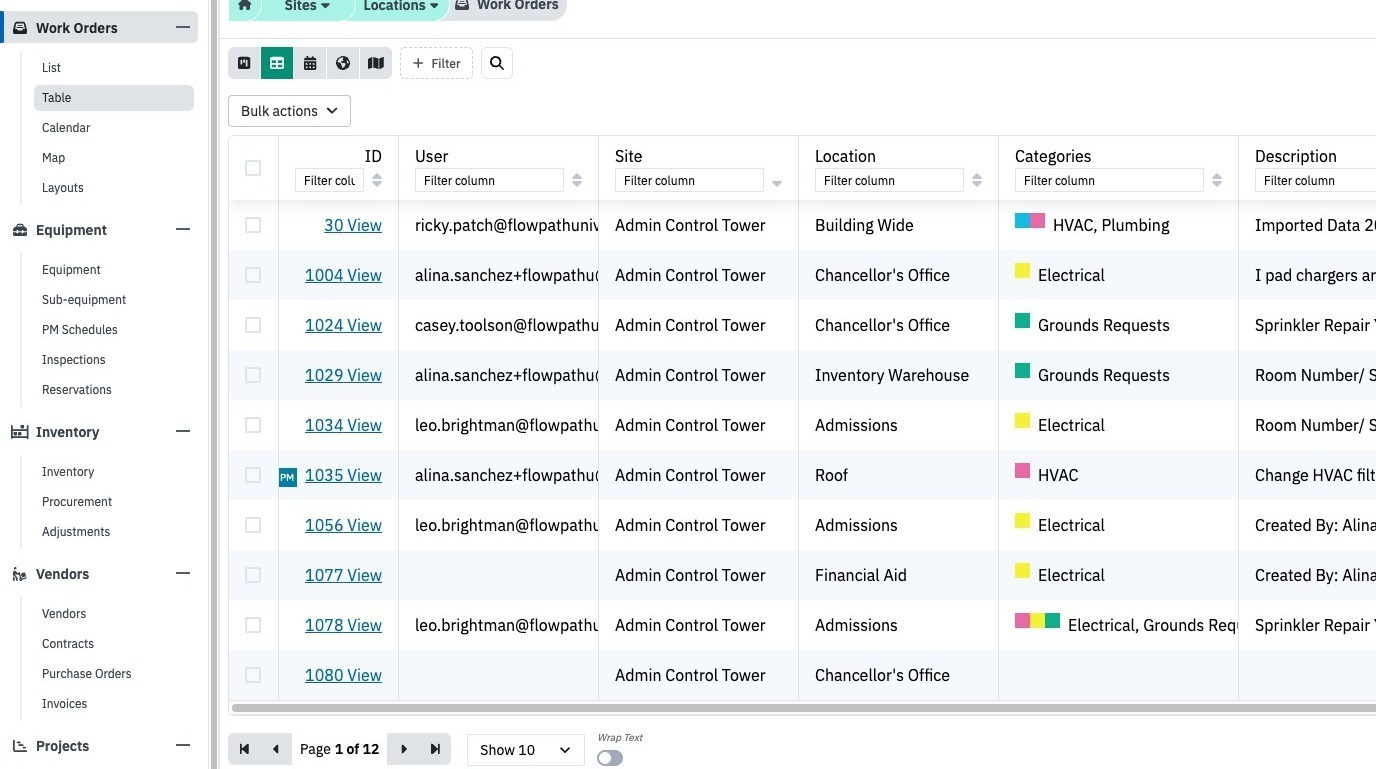Collapse the Inventory sidebar section
Screen dimensions: 1376x769
point(183,432)
